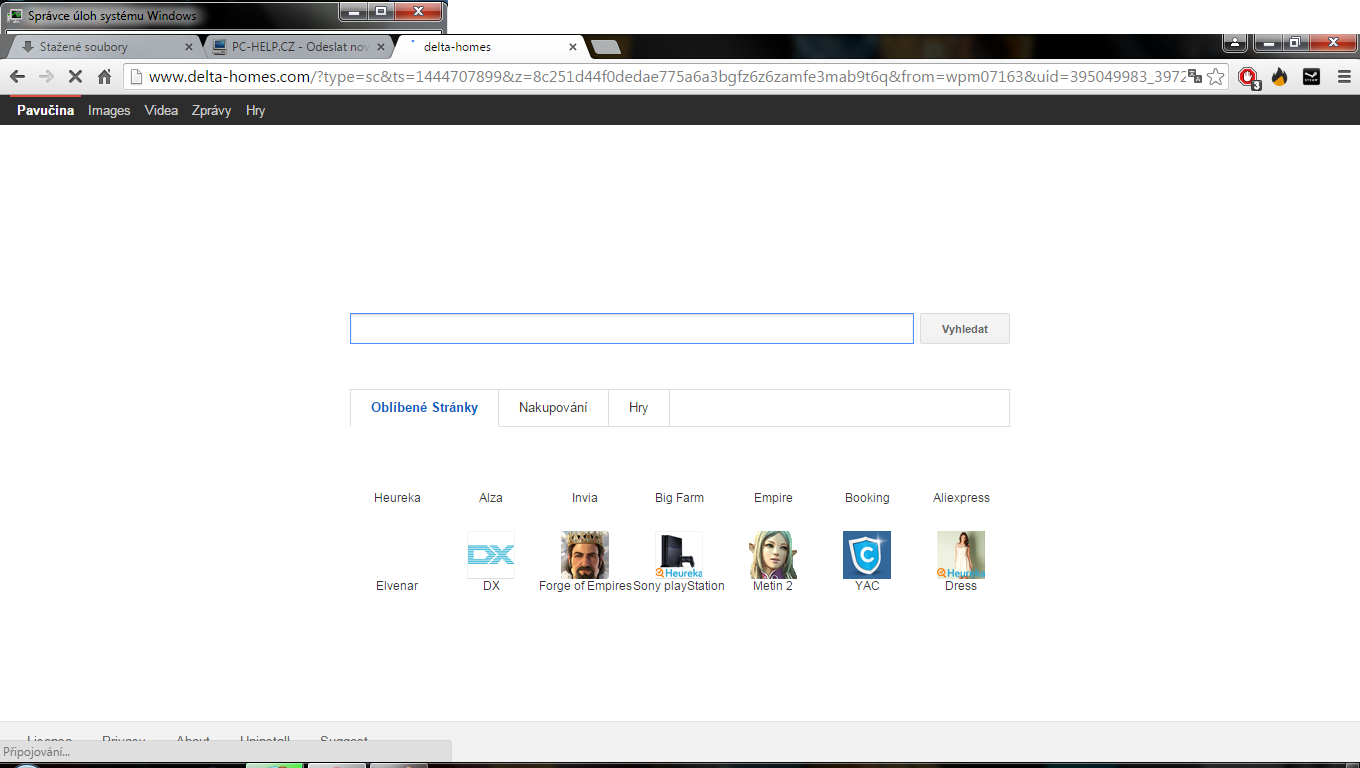Click the browser address bar URL
Viewport: 1360px width, 768px height.
(x=667, y=77)
